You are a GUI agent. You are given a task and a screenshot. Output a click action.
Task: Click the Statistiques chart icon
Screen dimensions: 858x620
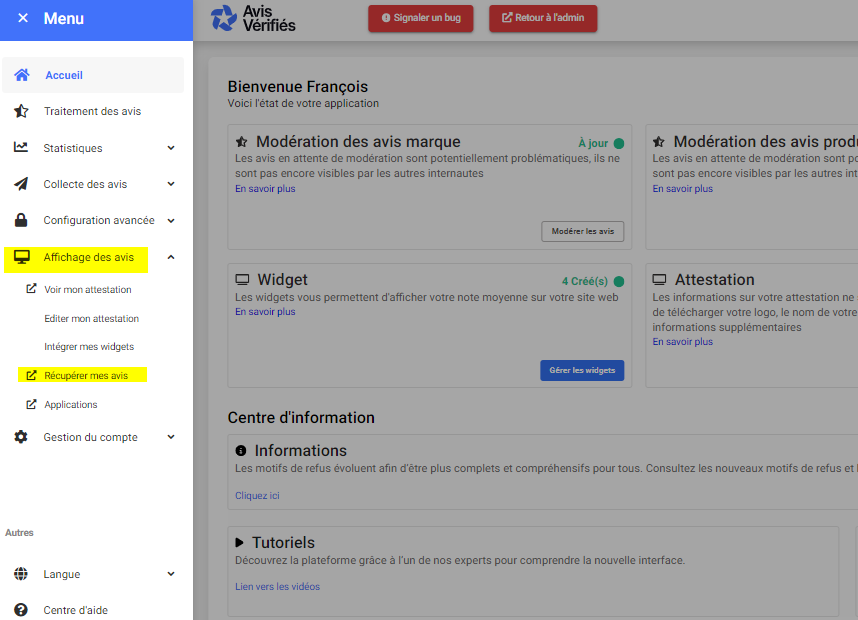[x=21, y=148]
